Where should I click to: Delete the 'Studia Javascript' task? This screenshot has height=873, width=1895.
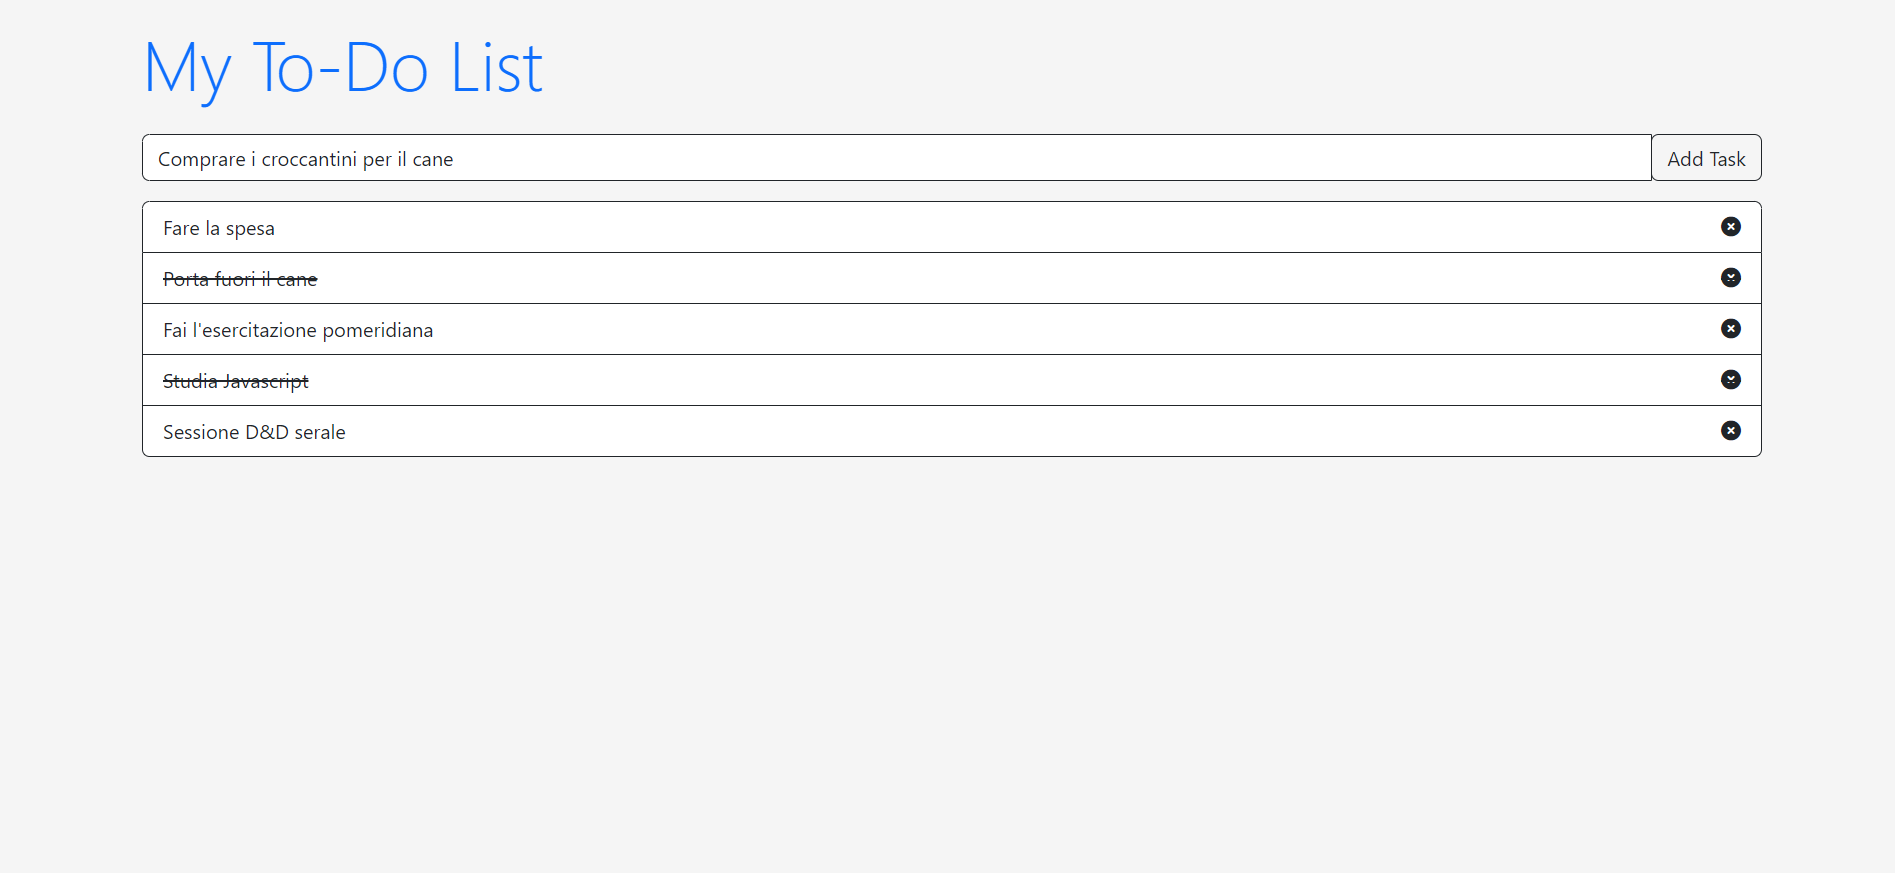click(x=1730, y=380)
